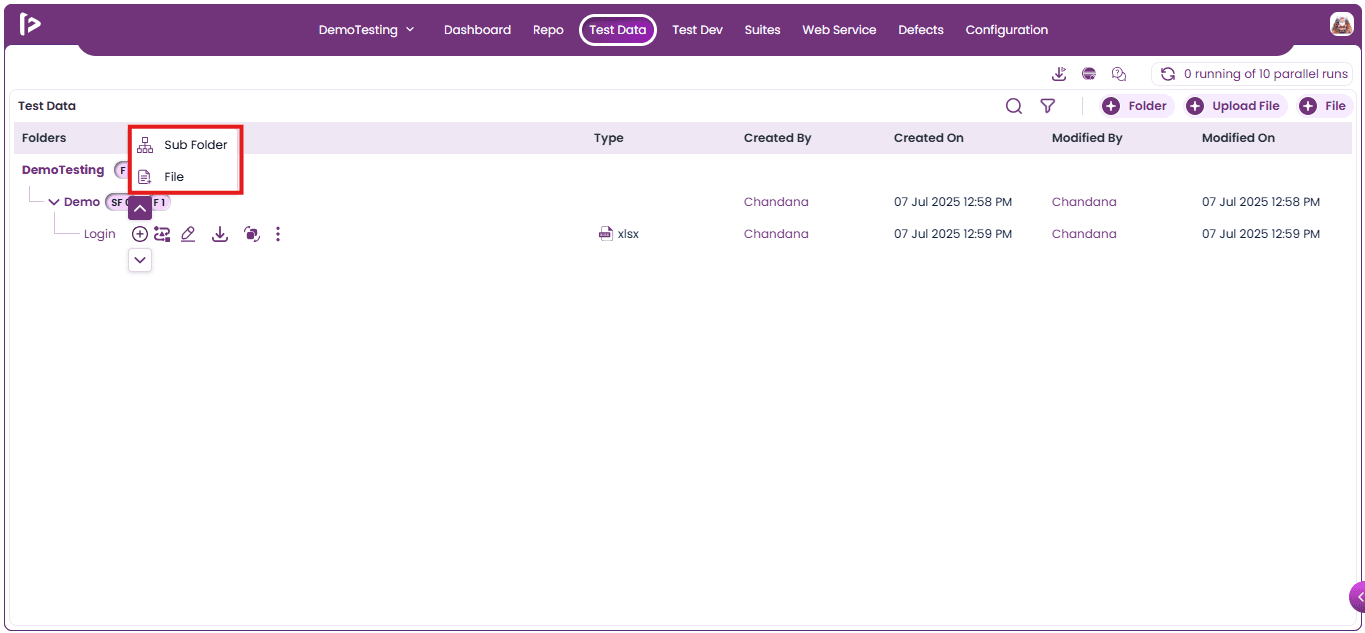
Task: Collapse the Demo folder chevron
Action: click(54, 202)
